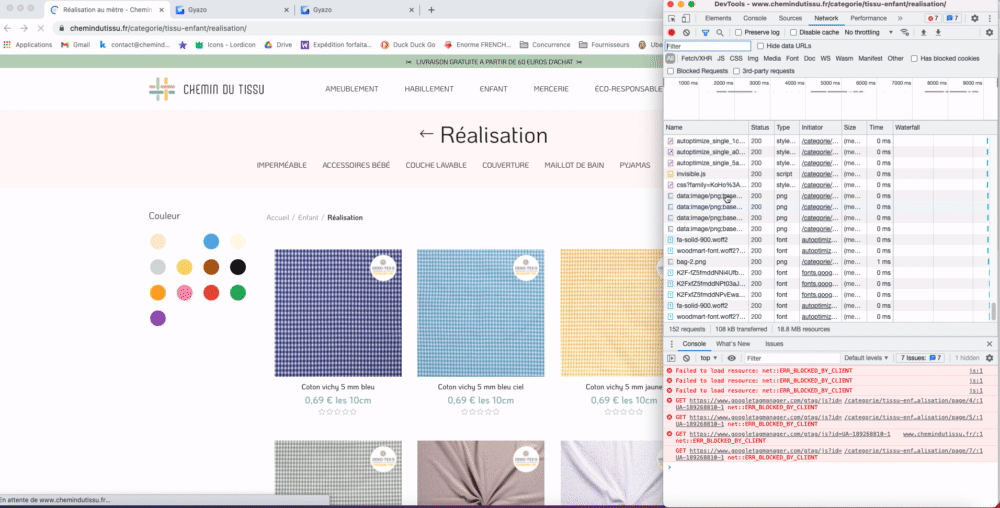Show more DevTools tabs chevron
Viewport: 1000px width, 508px height.
click(900, 18)
